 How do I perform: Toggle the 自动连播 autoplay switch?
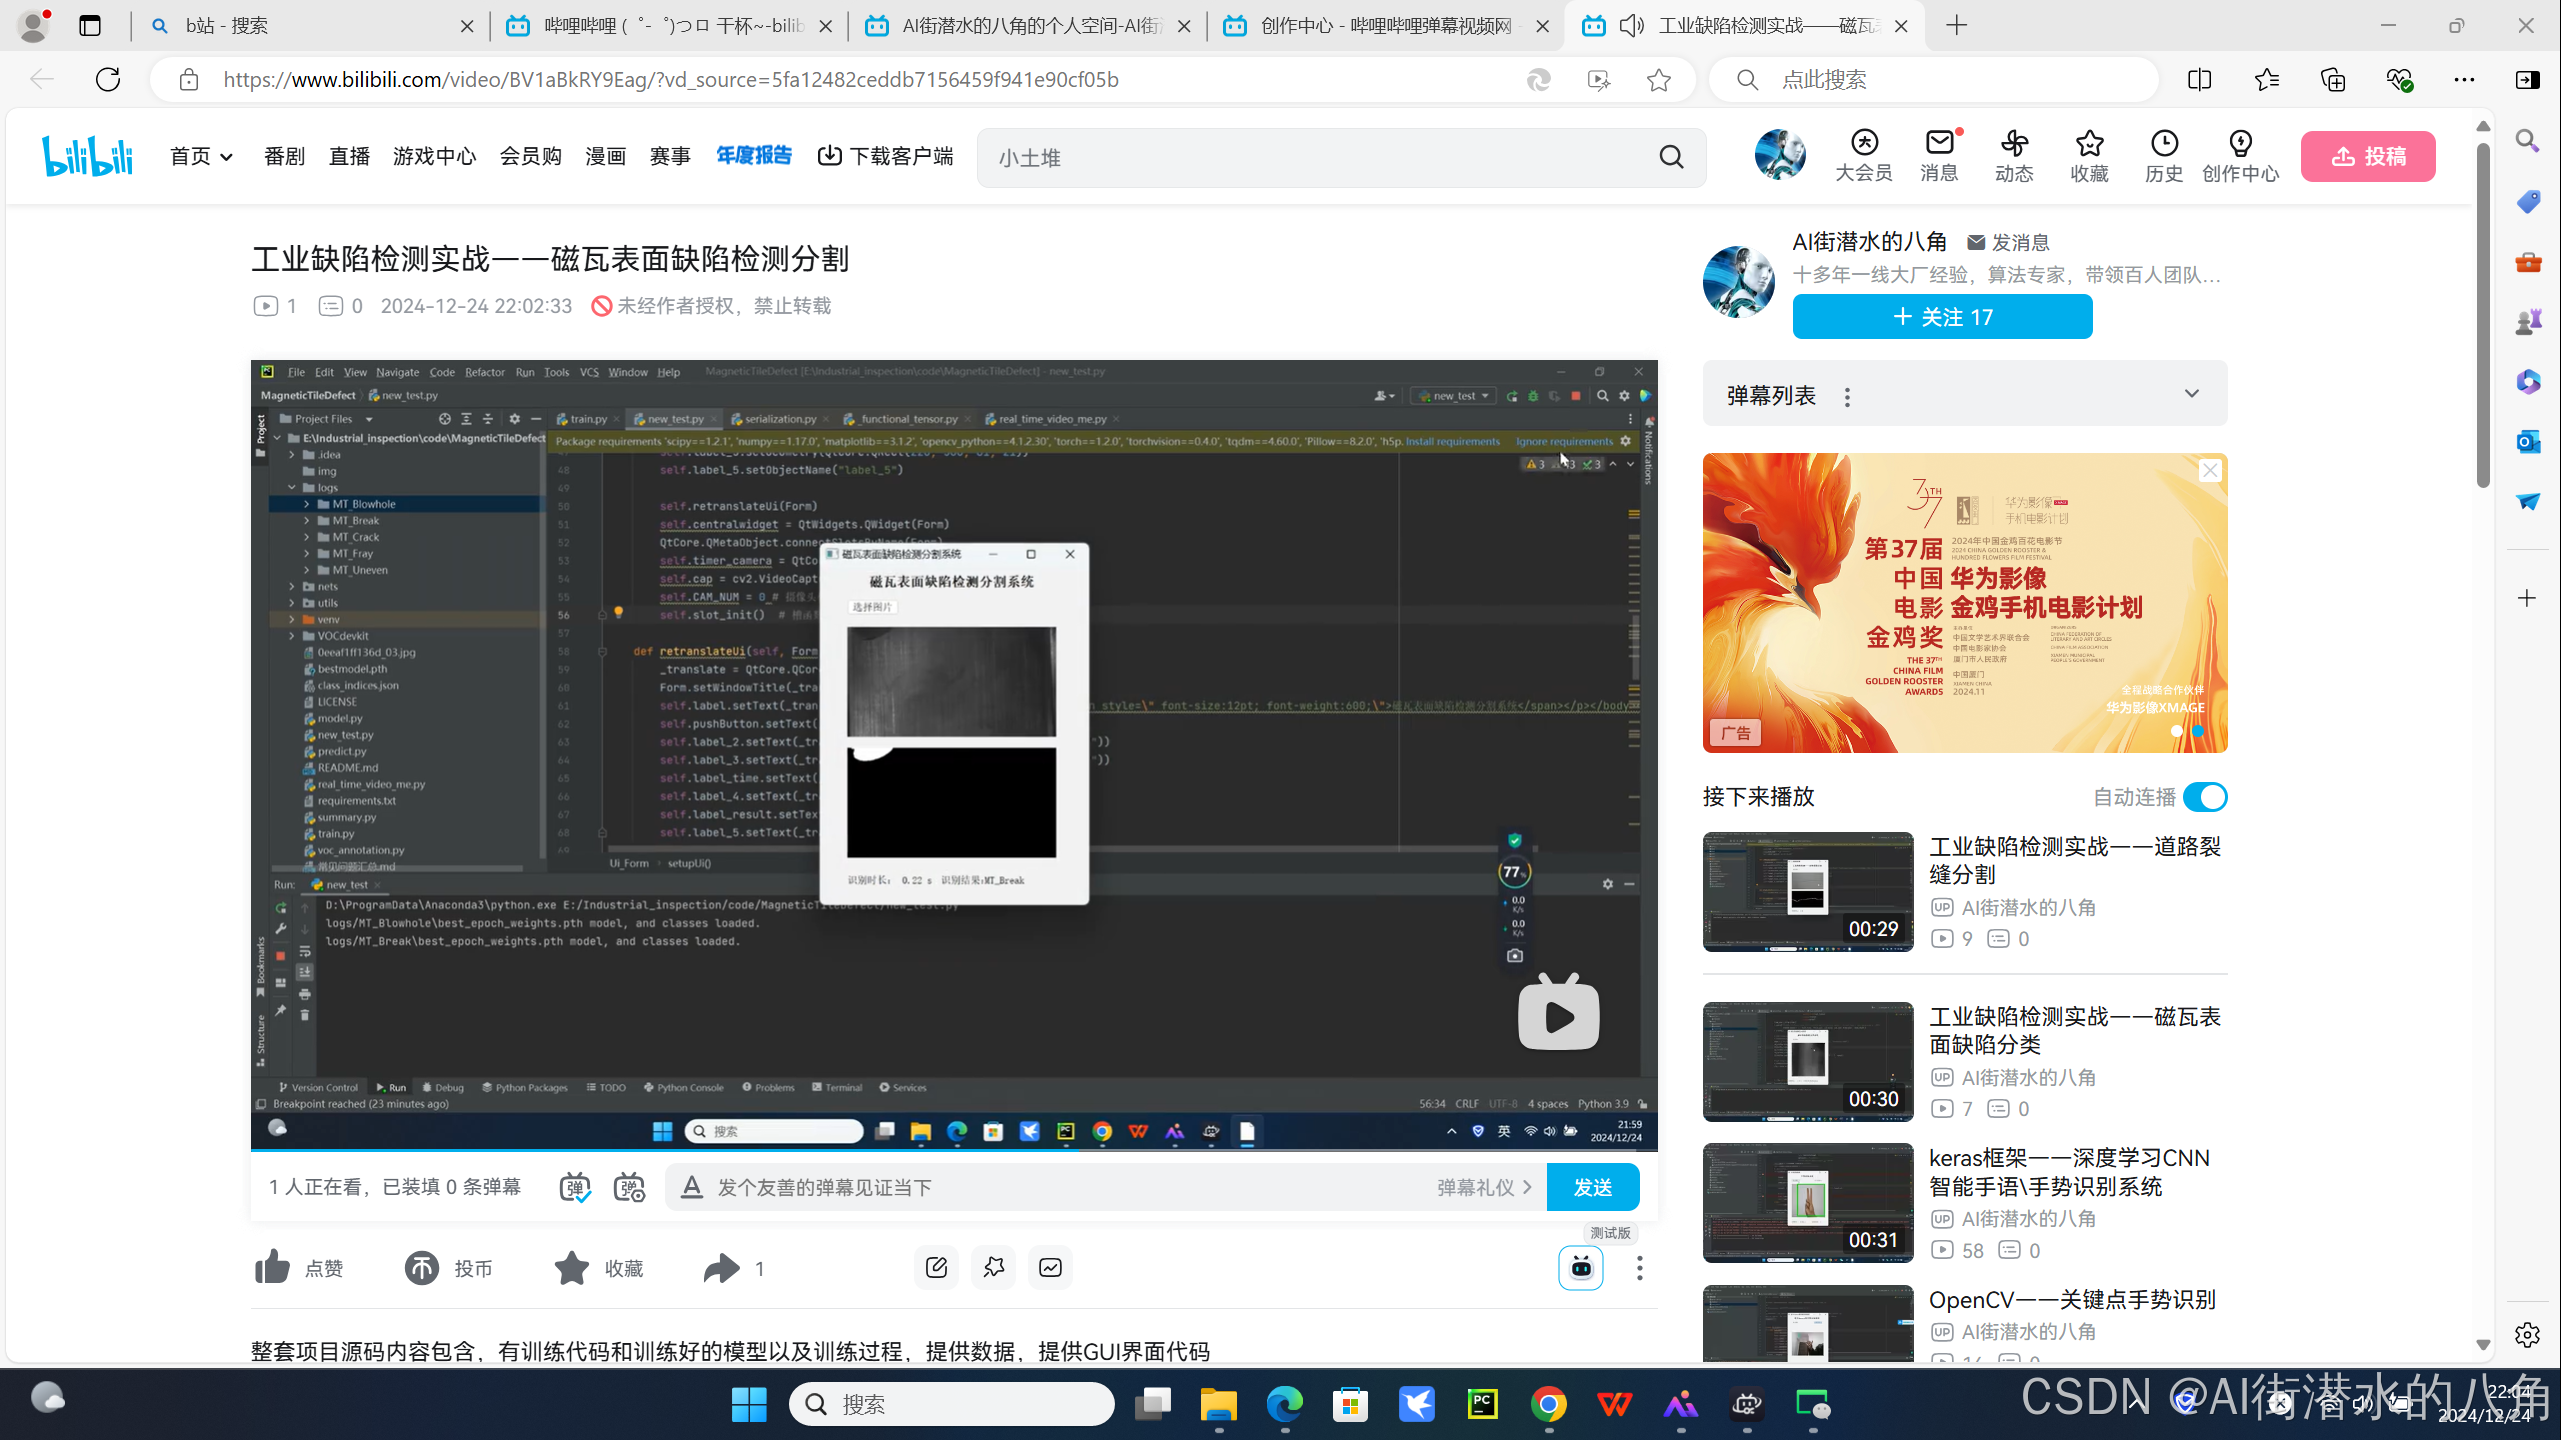(2205, 797)
